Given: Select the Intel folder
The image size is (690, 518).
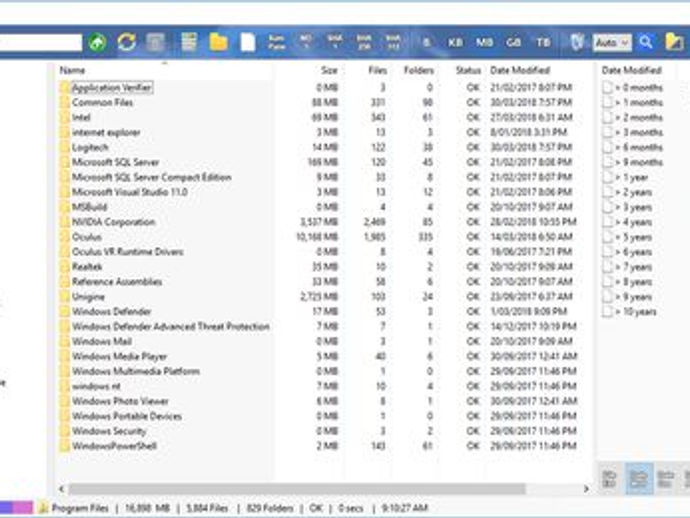Looking at the screenshot, I should point(81,118).
